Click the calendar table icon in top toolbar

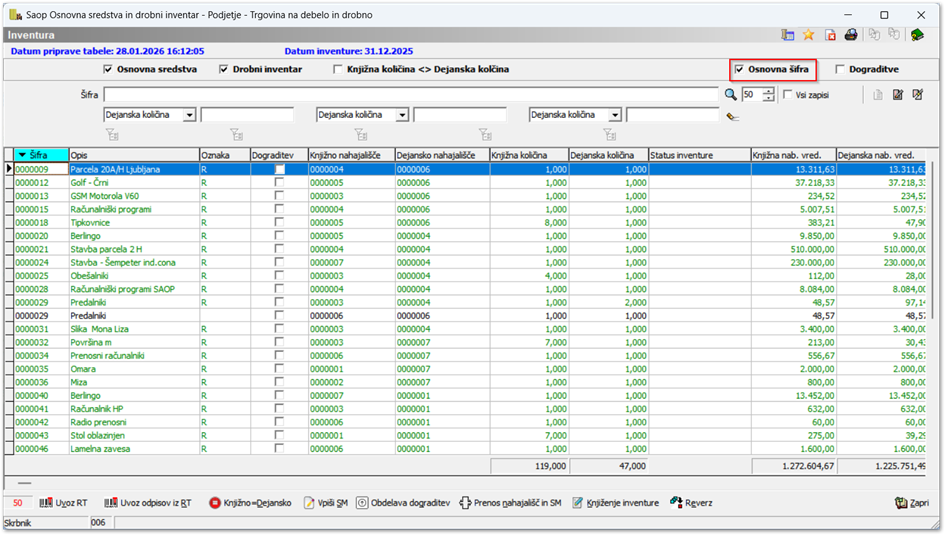(788, 35)
